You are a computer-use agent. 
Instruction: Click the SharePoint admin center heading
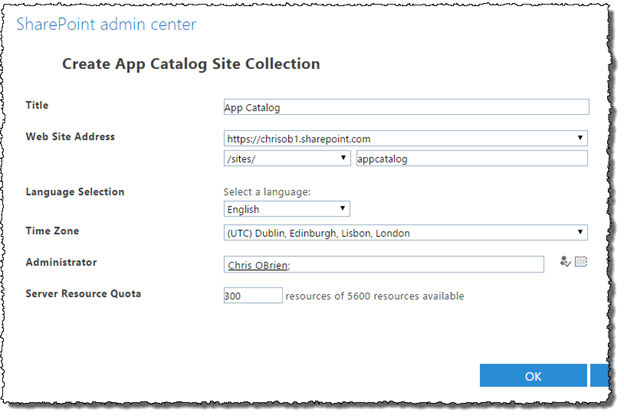(106, 24)
